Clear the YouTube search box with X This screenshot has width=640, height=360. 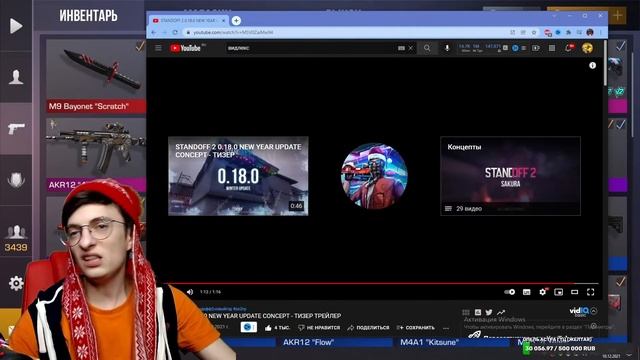pos(411,48)
